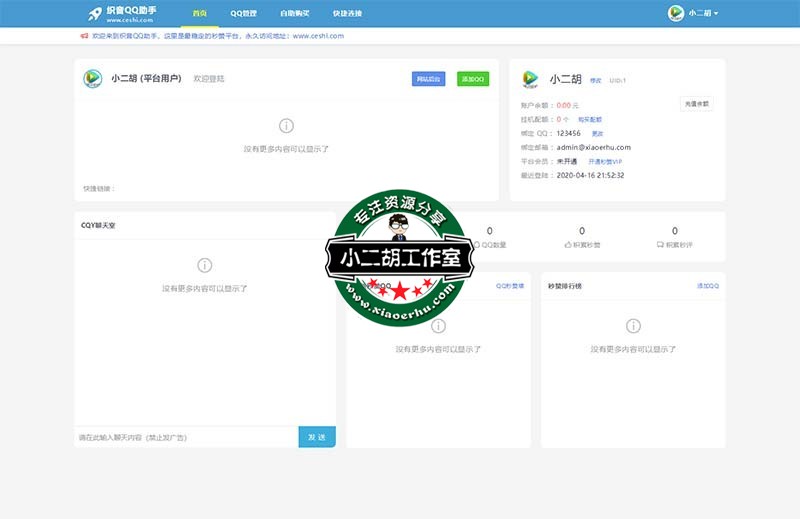Click the green 添加QQ button
The image size is (800, 519).
(473, 79)
